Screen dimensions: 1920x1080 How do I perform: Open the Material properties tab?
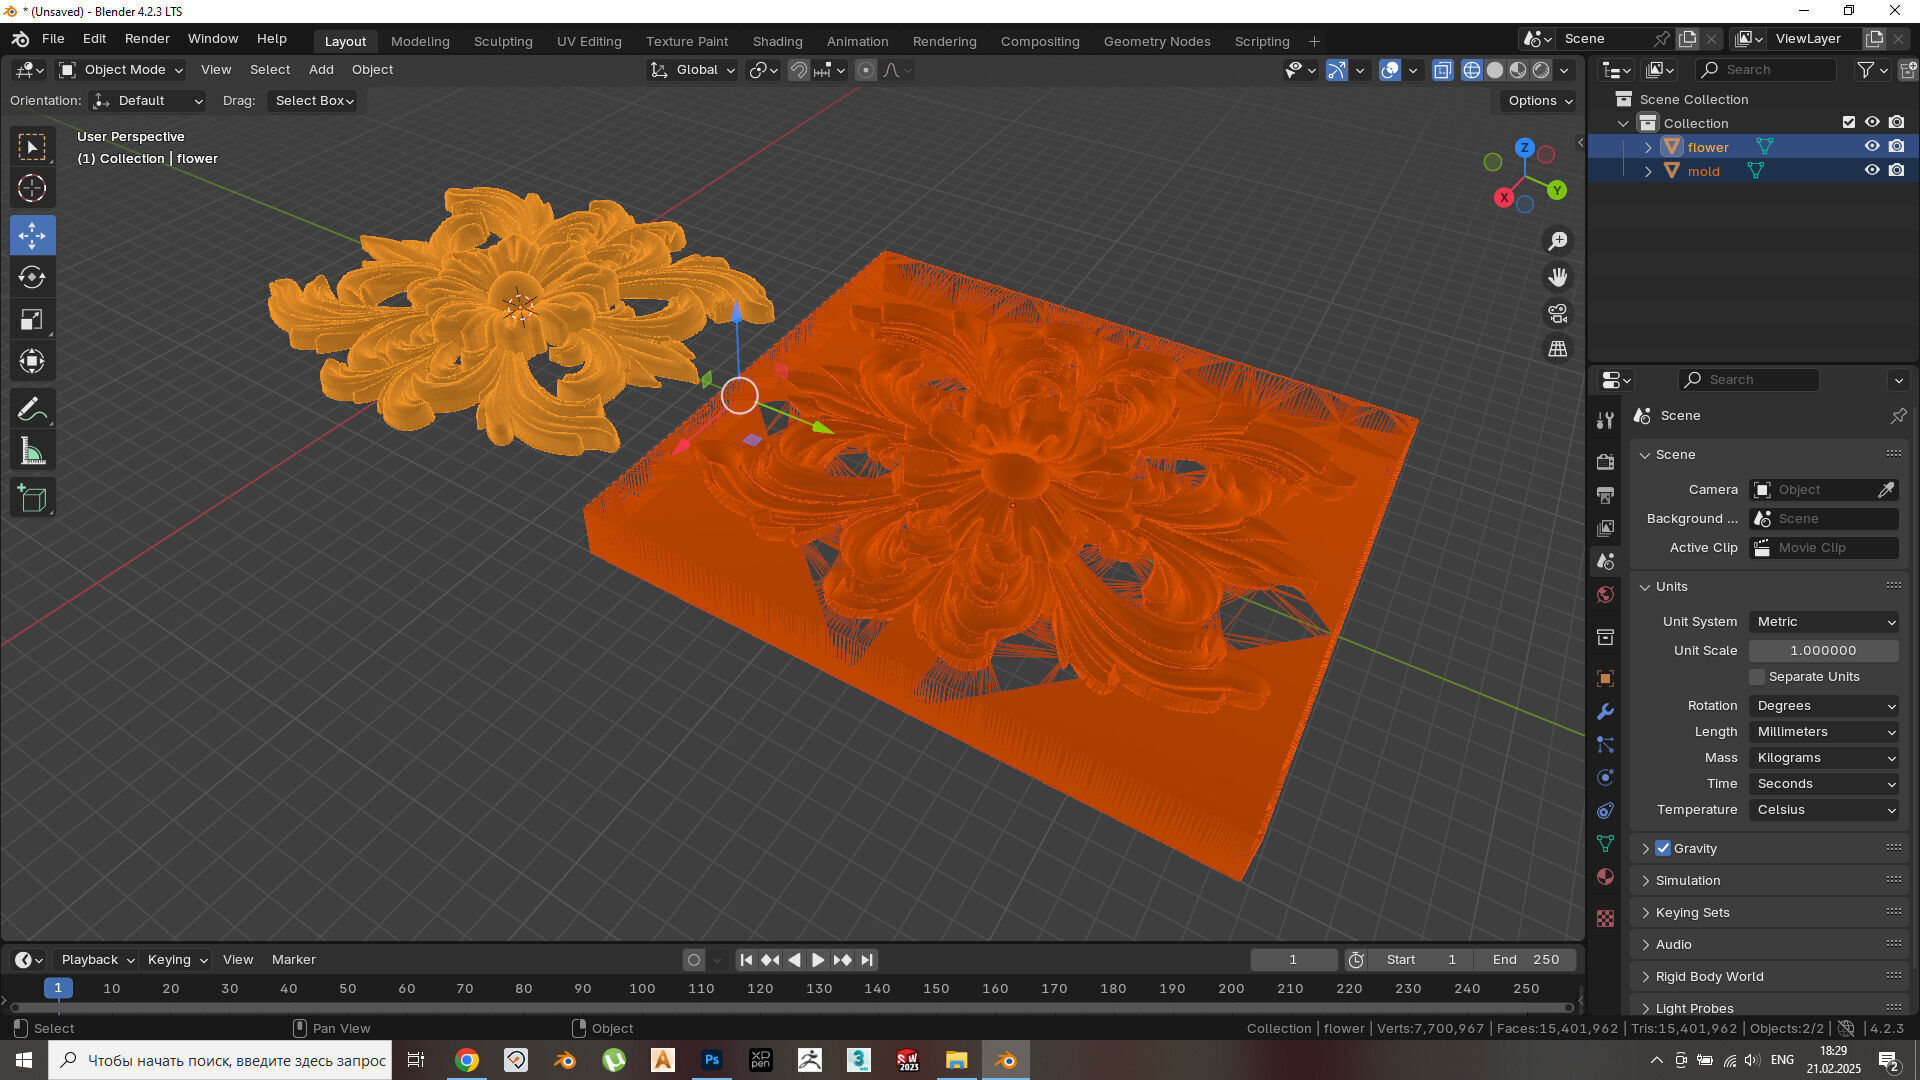tap(1605, 877)
